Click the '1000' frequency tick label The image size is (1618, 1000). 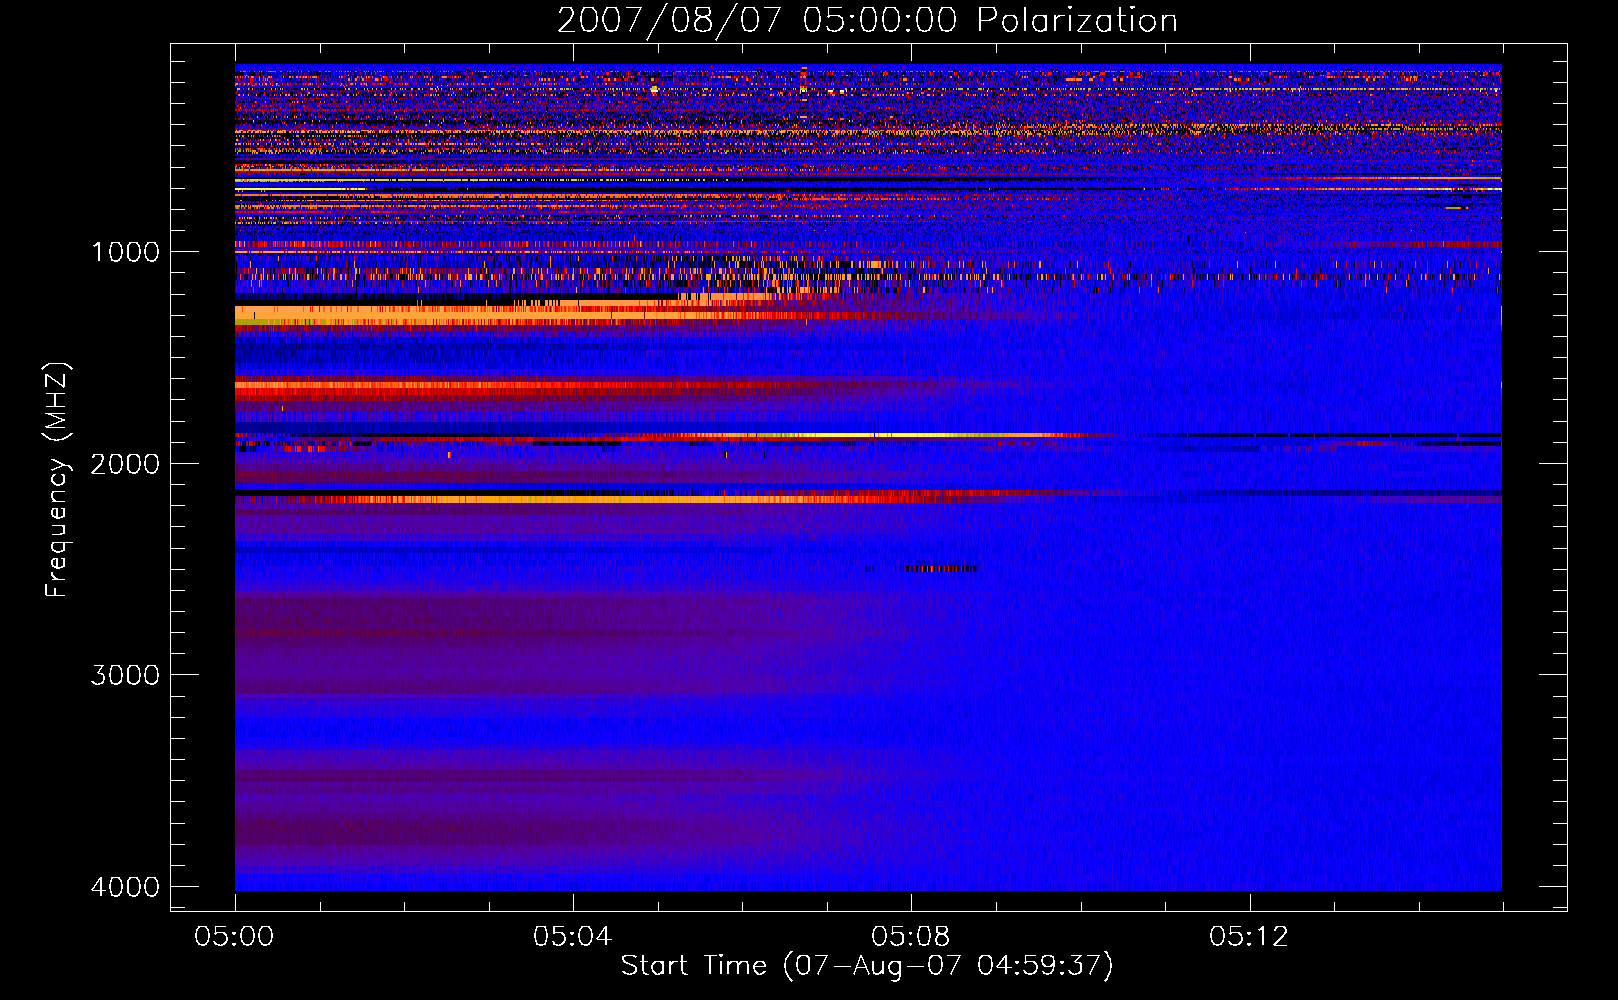(125, 252)
